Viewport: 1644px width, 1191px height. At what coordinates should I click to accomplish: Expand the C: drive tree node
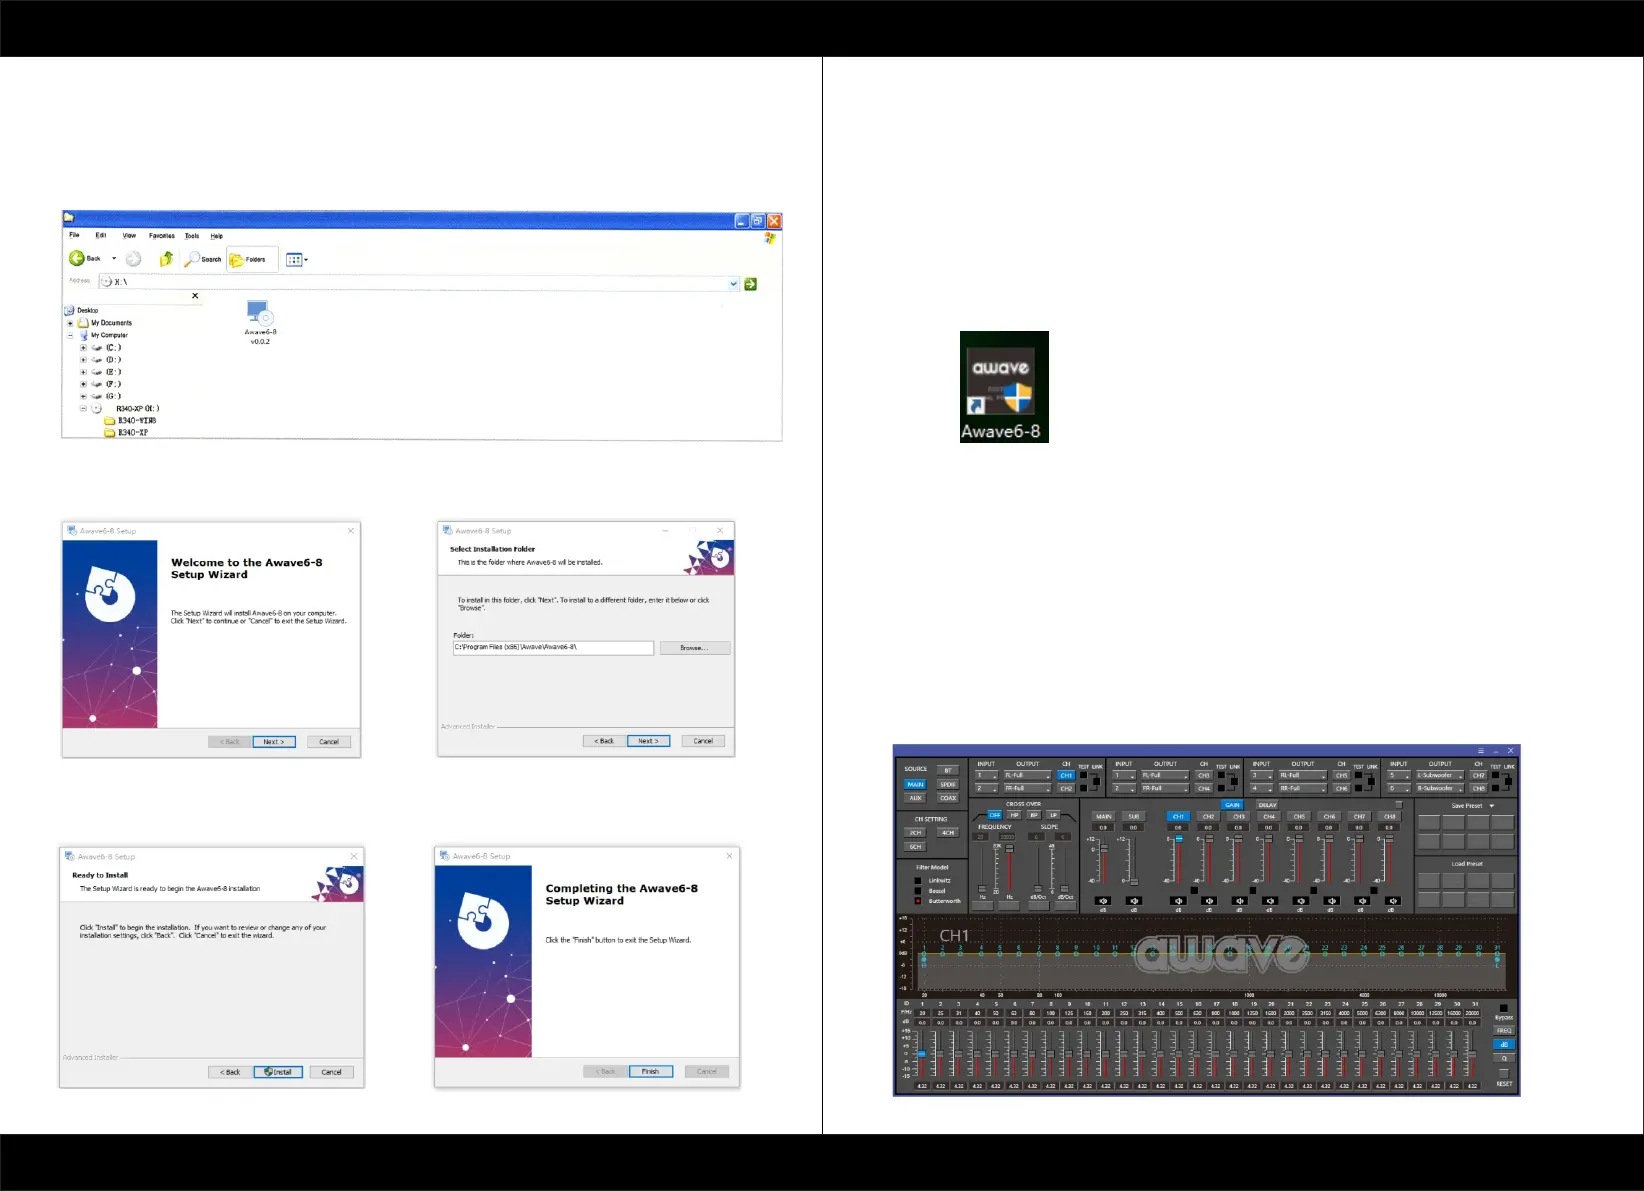point(84,348)
